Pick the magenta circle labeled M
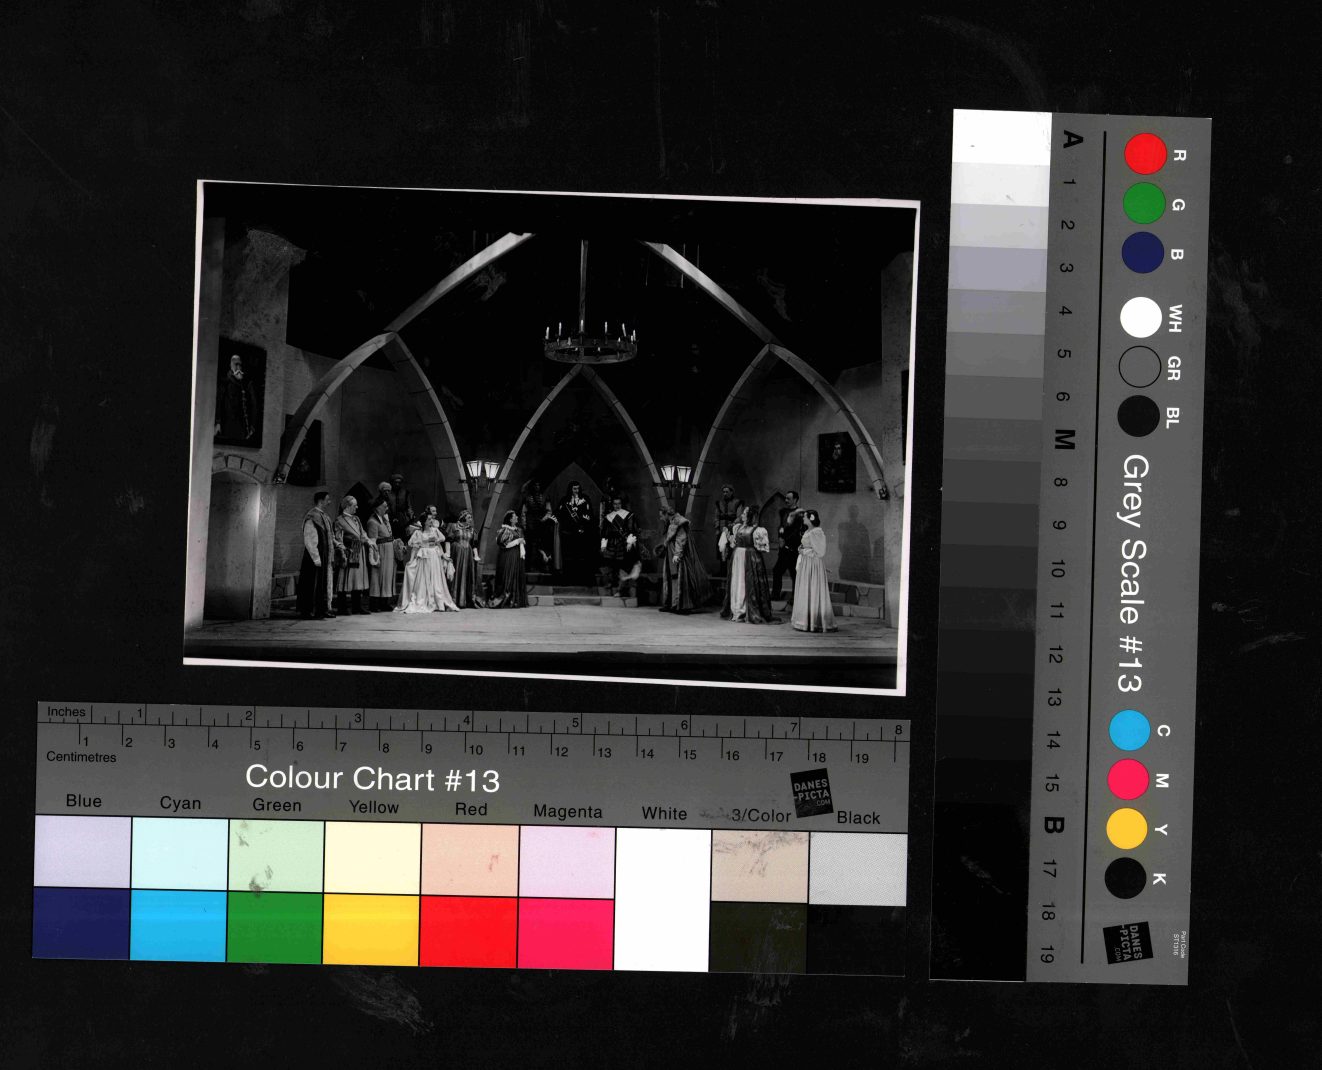Viewport: 1322px width, 1070px height. [x=1128, y=779]
